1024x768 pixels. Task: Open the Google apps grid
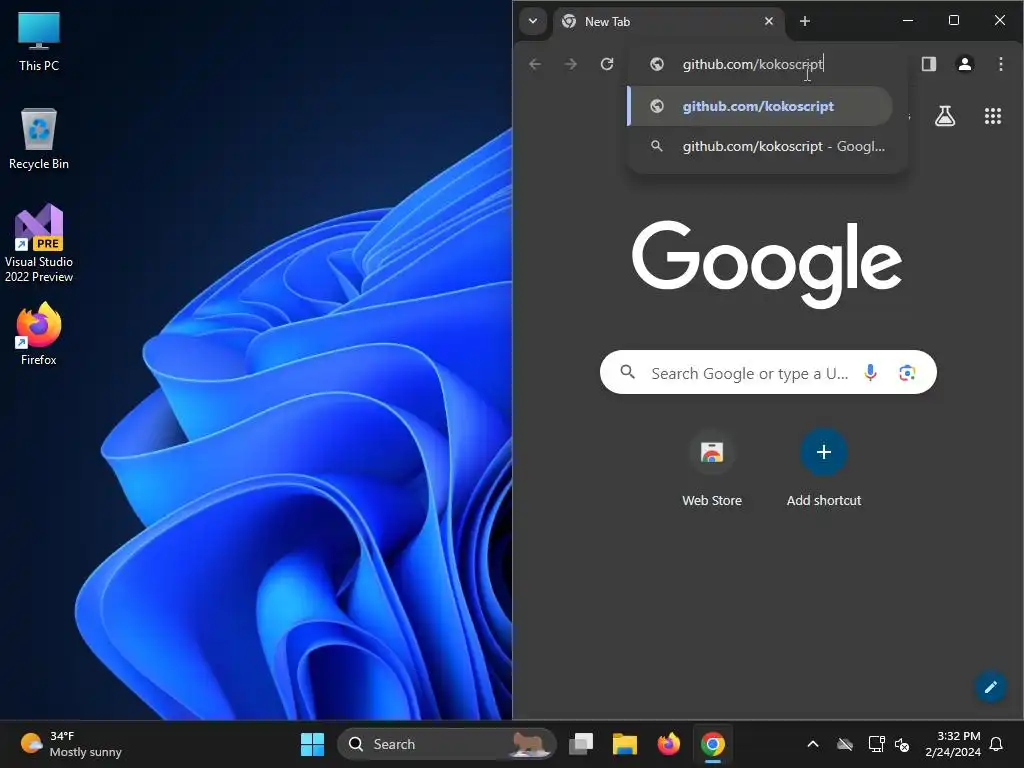tap(993, 116)
